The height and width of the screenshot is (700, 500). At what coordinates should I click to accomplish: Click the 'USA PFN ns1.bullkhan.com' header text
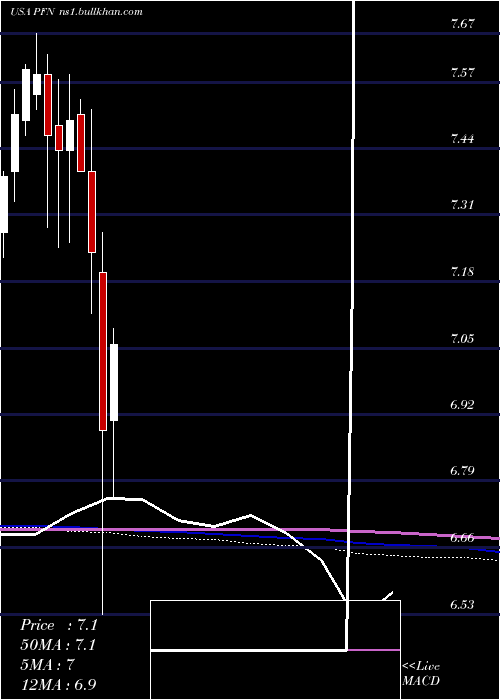pos(76,12)
